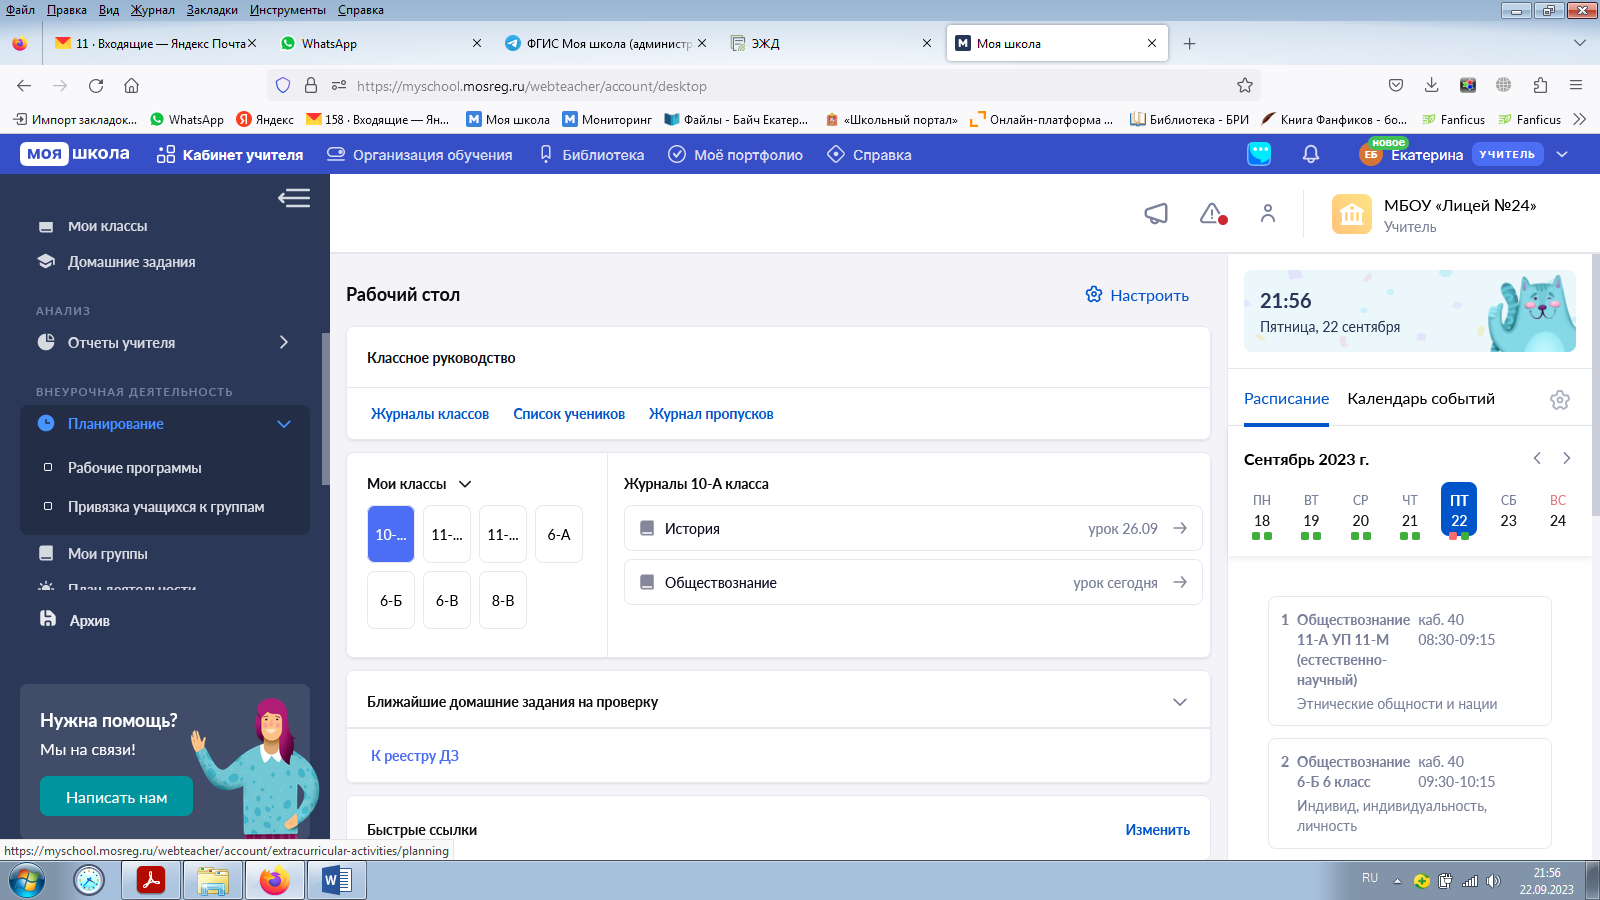Show more bookmarks toolbar items
This screenshot has width=1600, height=900.
click(1579, 119)
